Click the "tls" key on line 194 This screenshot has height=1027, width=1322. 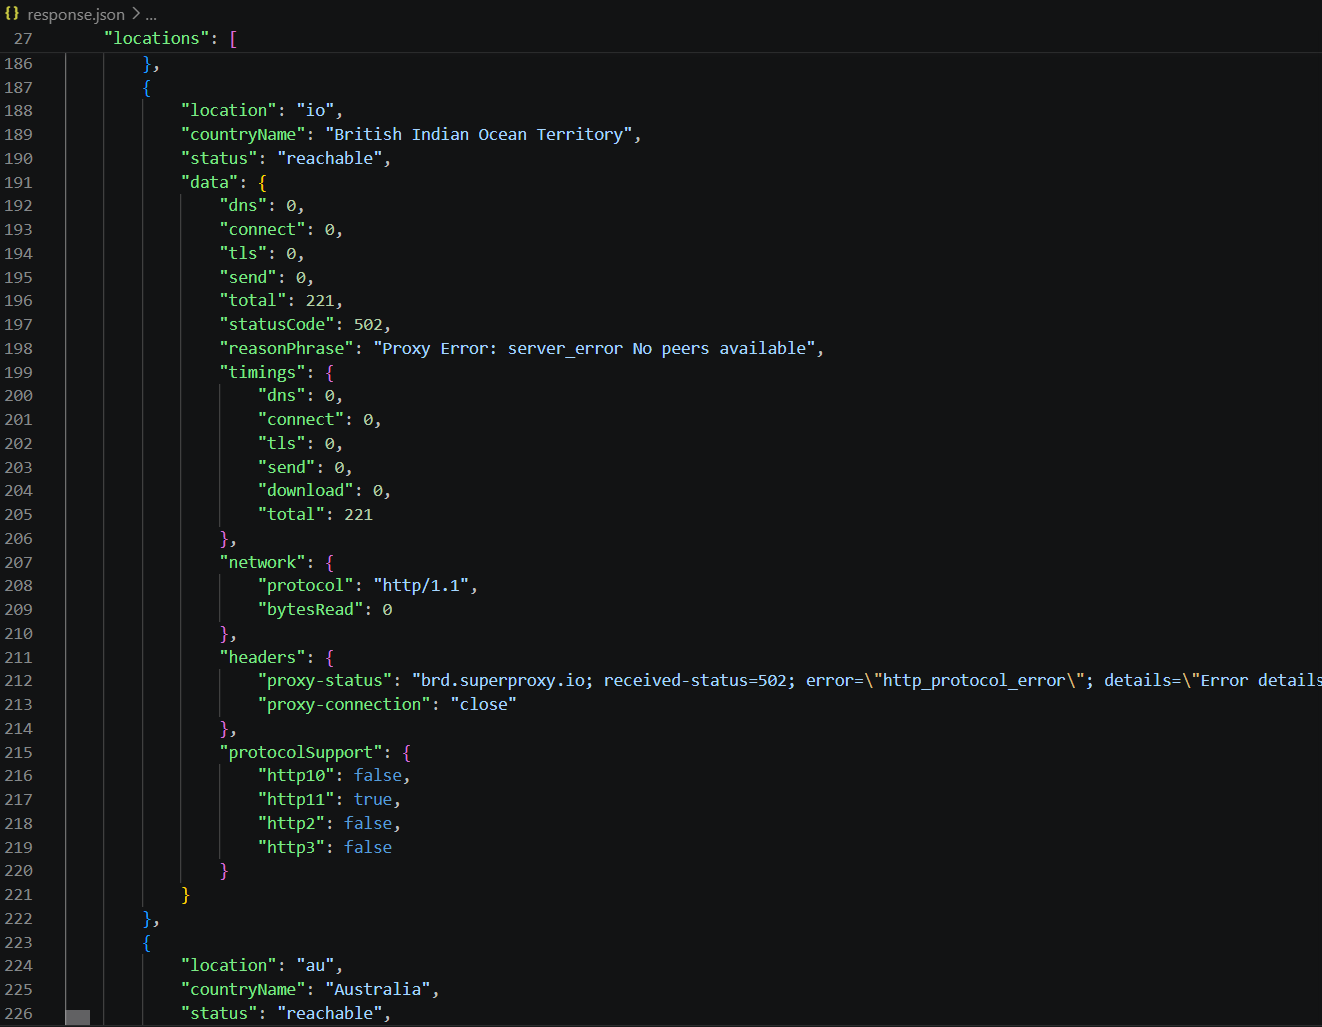coord(243,254)
